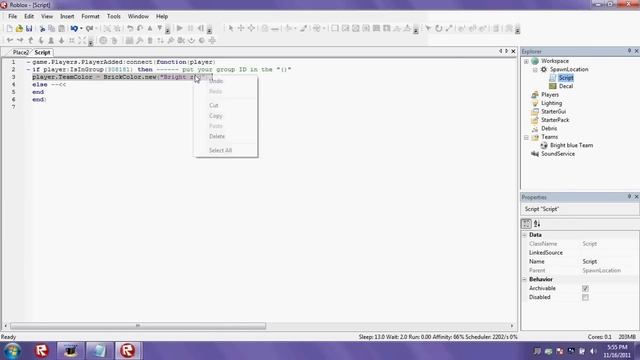Collapse the Teams tree node

click(x=526, y=138)
